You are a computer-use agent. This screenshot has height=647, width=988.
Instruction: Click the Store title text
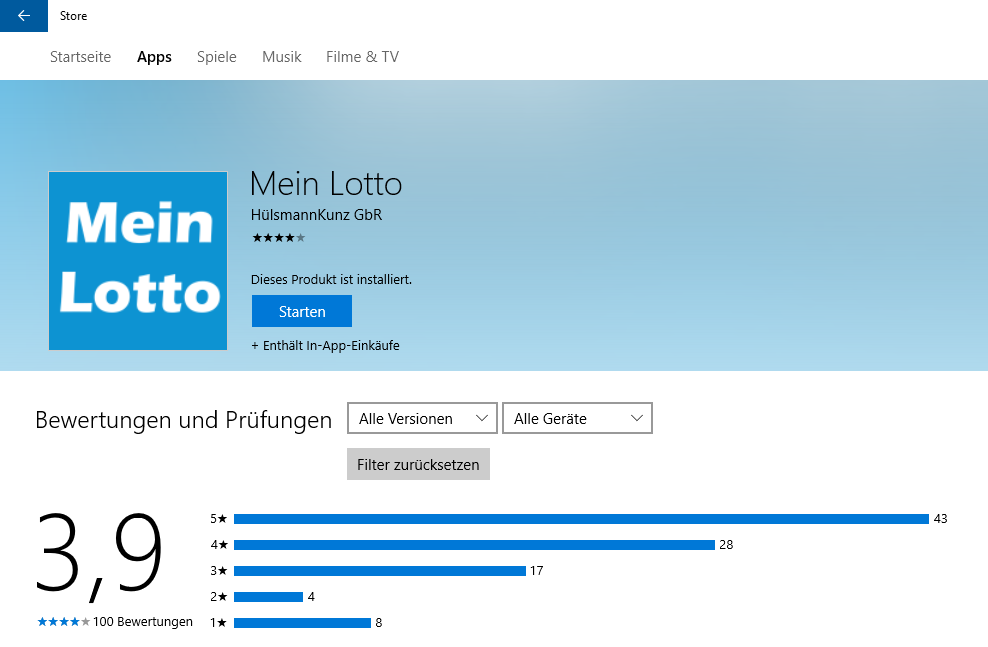click(x=73, y=16)
